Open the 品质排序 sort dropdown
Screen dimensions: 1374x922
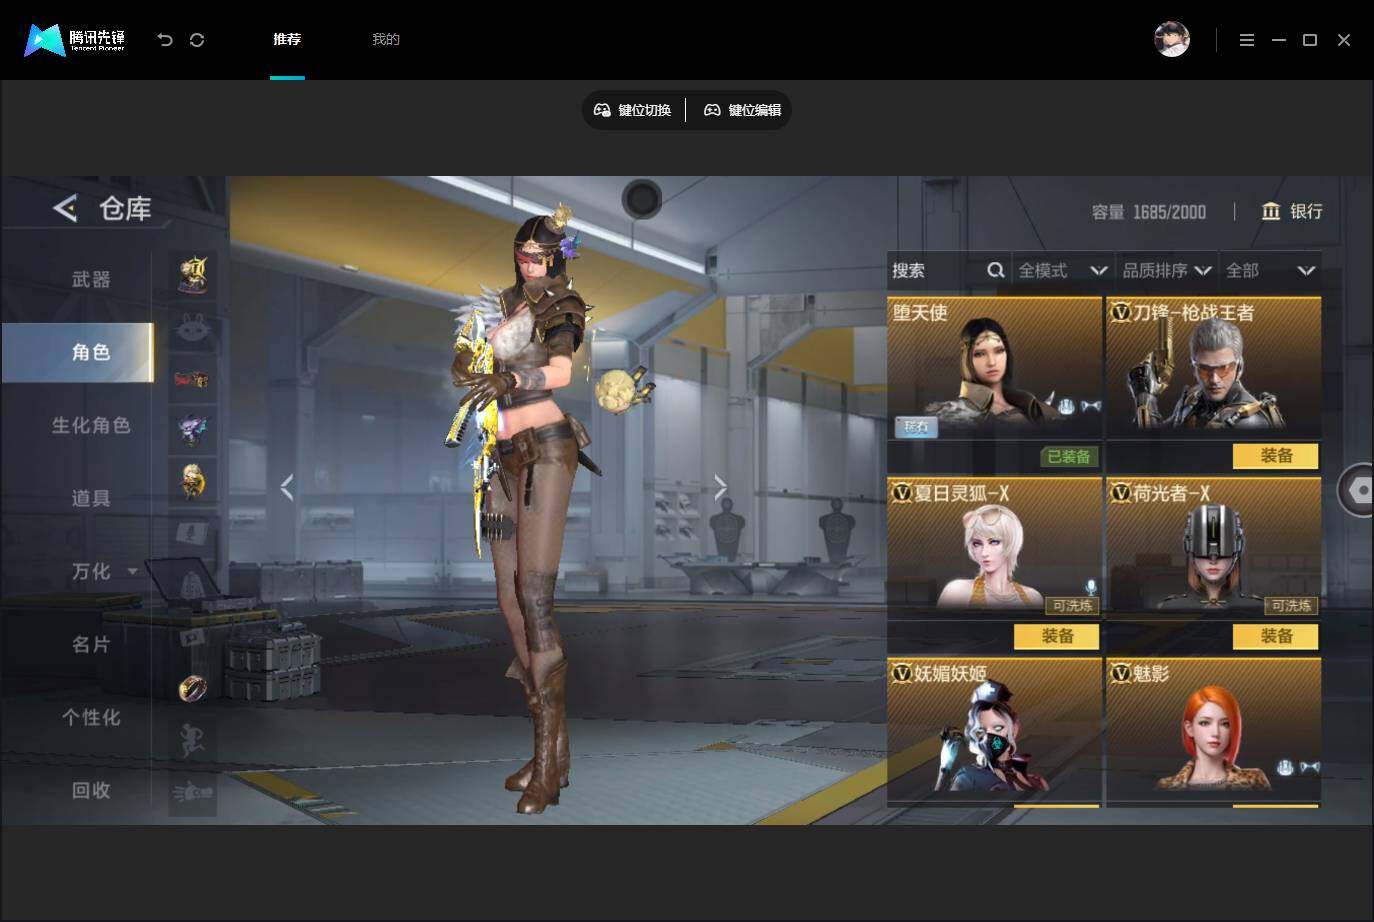1167,270
